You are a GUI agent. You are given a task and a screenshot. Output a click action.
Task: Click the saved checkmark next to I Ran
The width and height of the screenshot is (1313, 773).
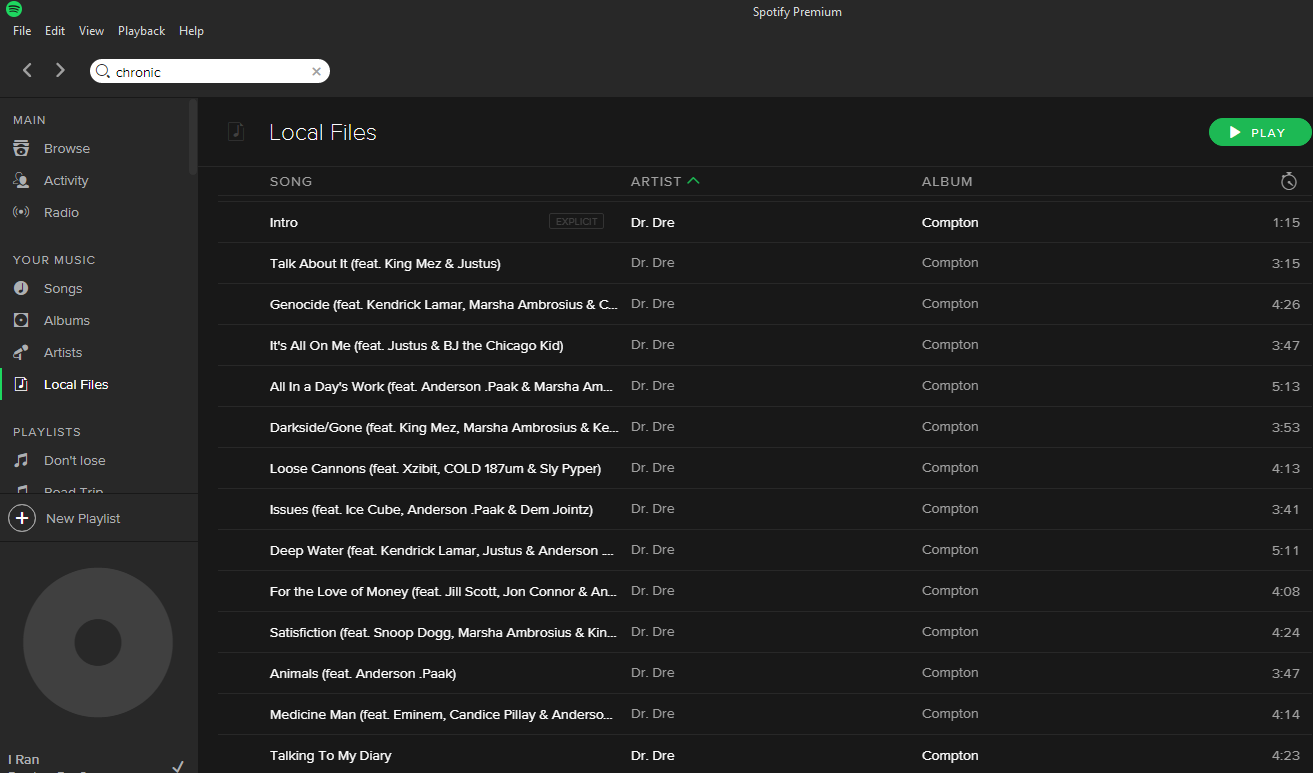tap(178, 766)
